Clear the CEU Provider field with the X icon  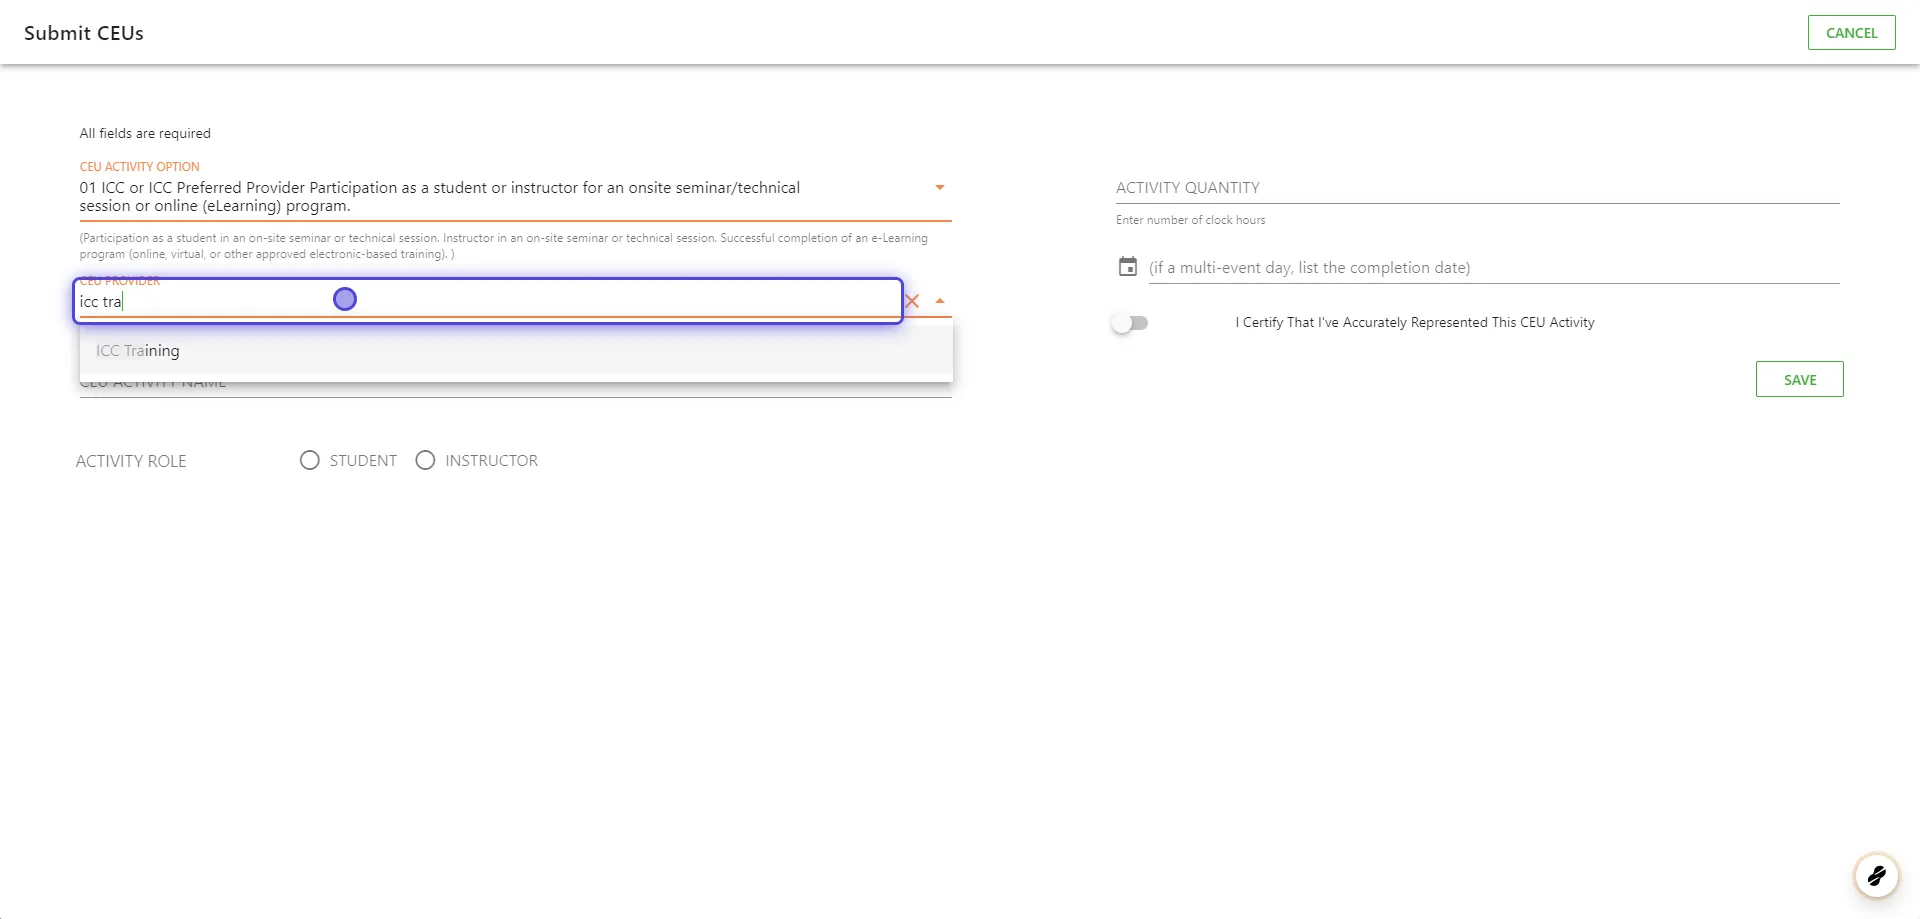(911, 301)
